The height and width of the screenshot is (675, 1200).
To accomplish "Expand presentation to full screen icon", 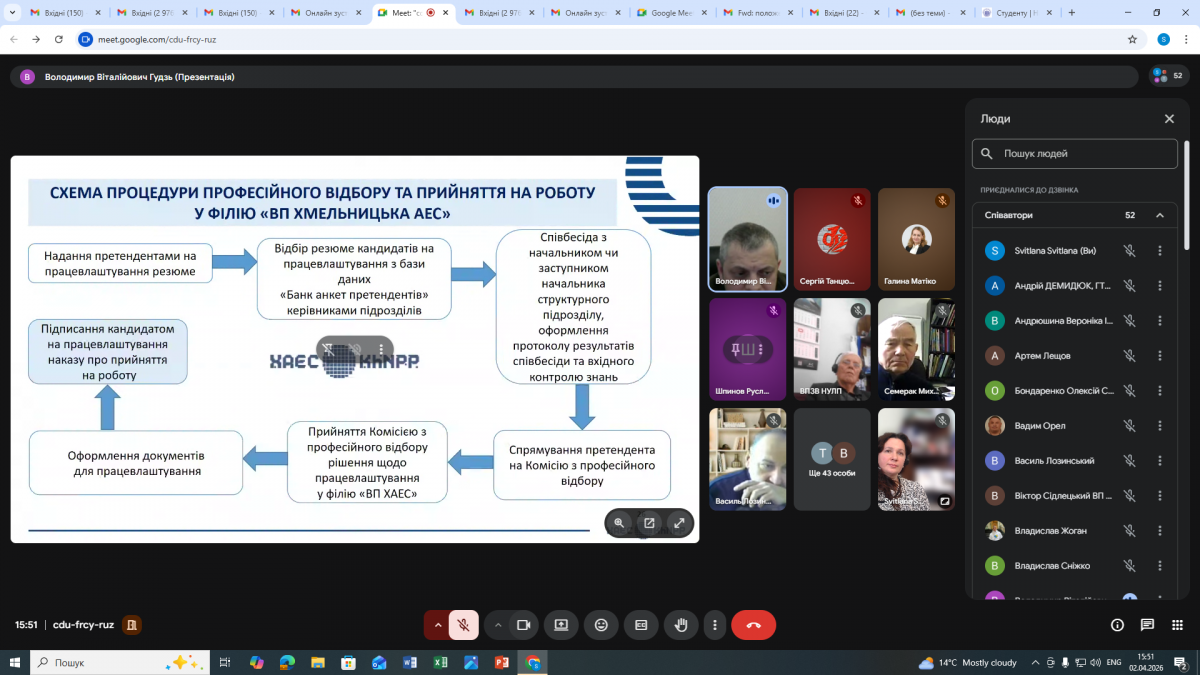I will point(679,523).
